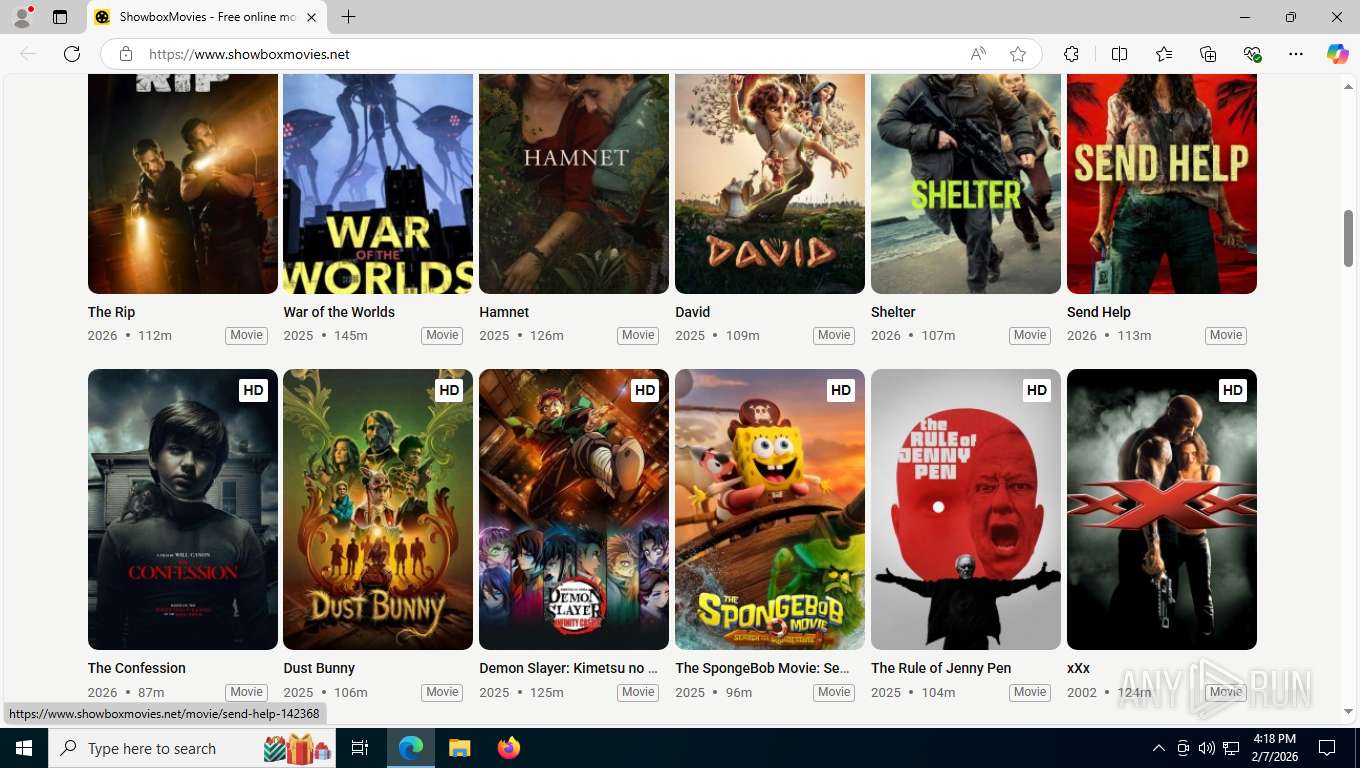Open the notification center icon
The image size is (1360, 768).
[x=1327, y=748]
